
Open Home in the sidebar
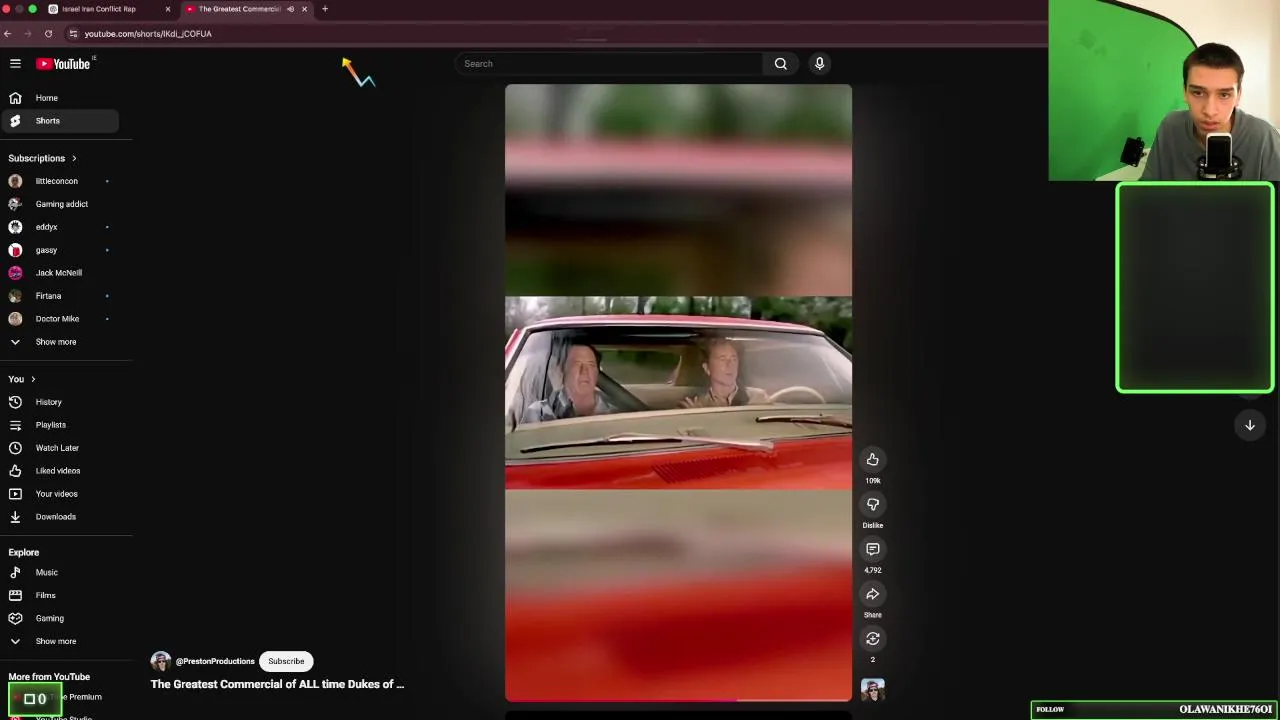point(59,98)
